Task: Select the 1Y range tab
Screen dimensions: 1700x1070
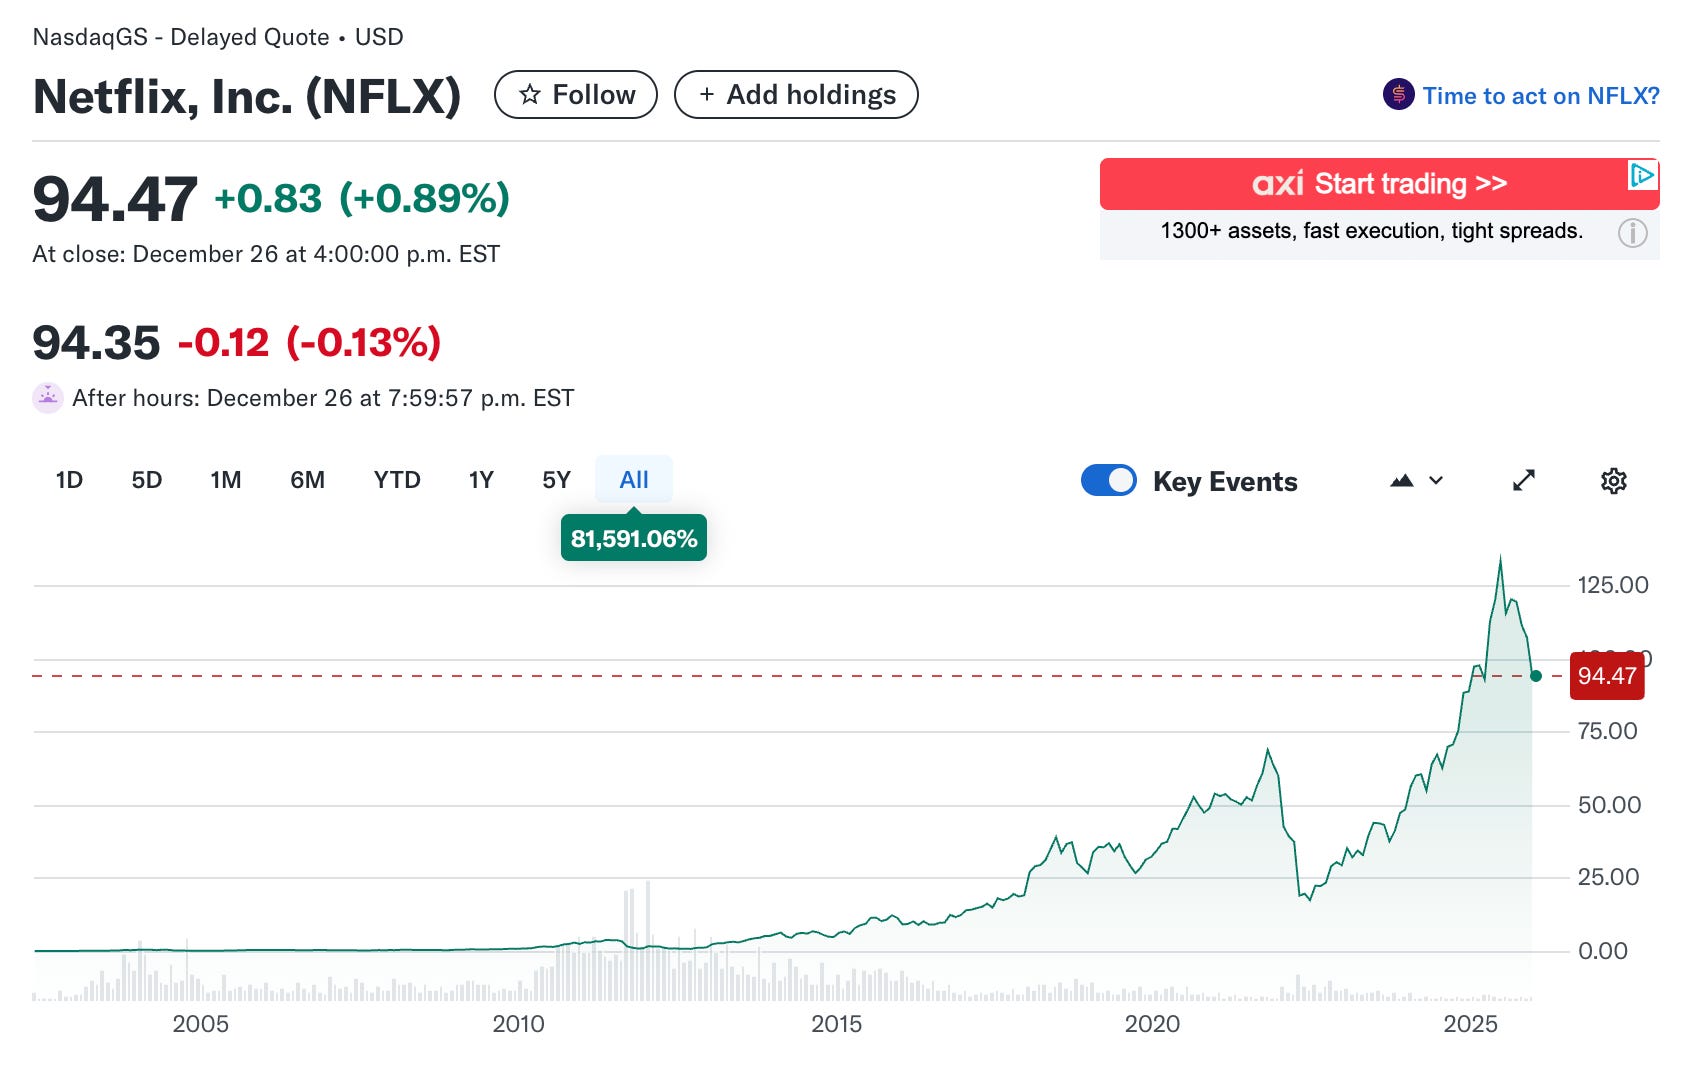Action: [481, 480]
